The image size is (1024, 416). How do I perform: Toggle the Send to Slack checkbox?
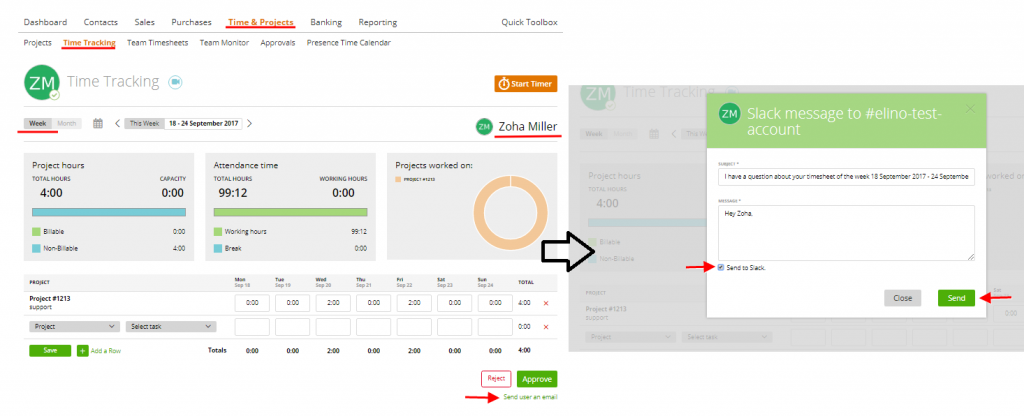(x=721, y=268)
